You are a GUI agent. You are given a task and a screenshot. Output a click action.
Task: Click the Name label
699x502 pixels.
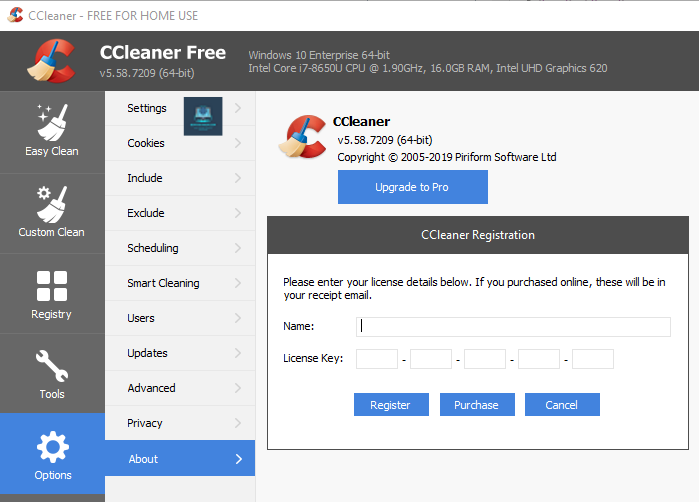pyautogui.click(x=299, y=326)
